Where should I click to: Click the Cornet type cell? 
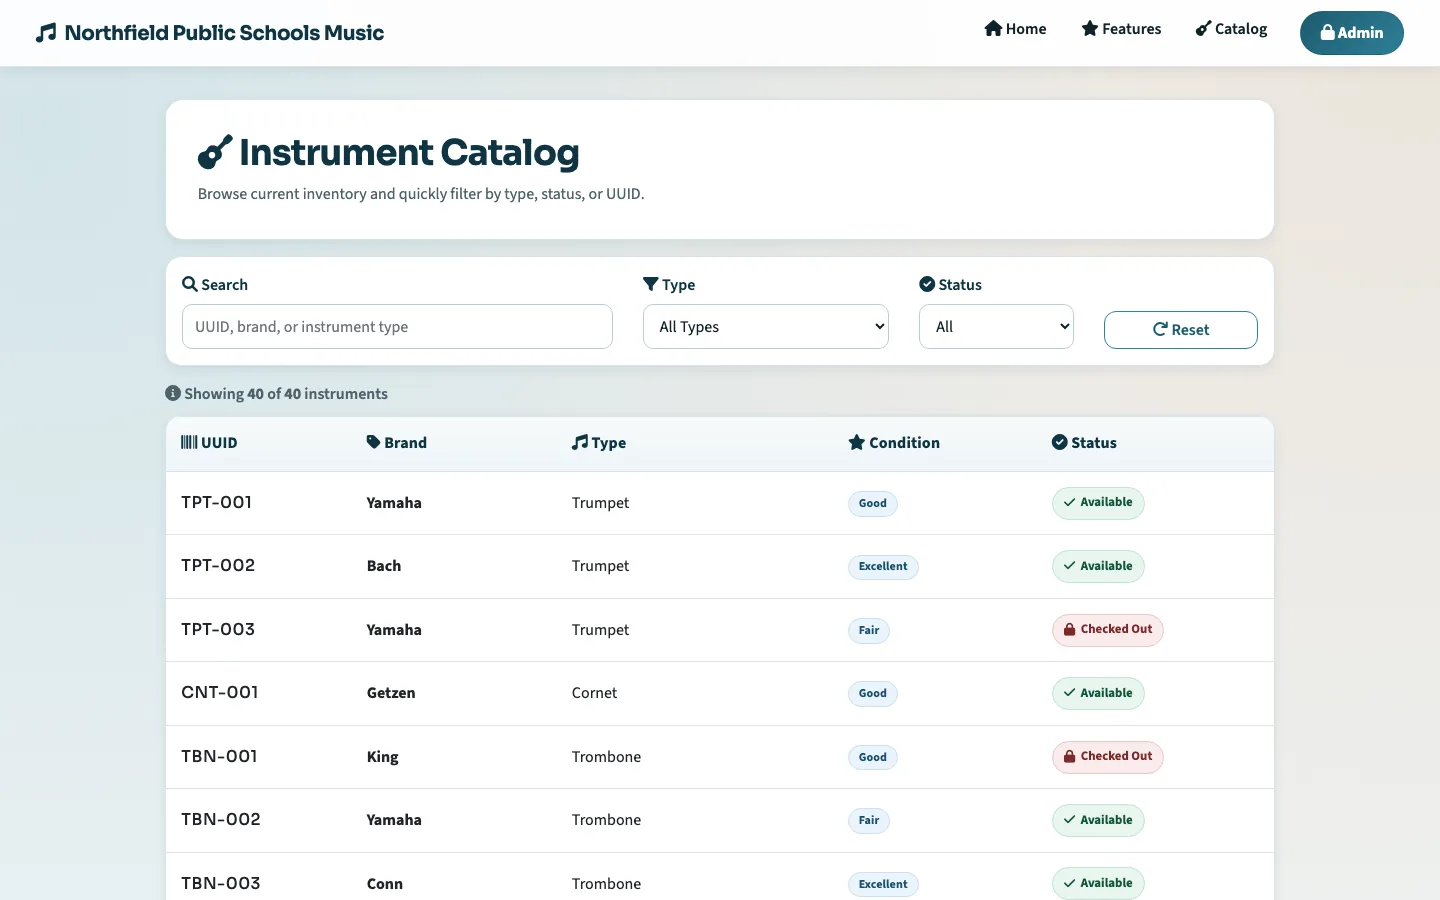pyautogui.click(x=594, y=693)
